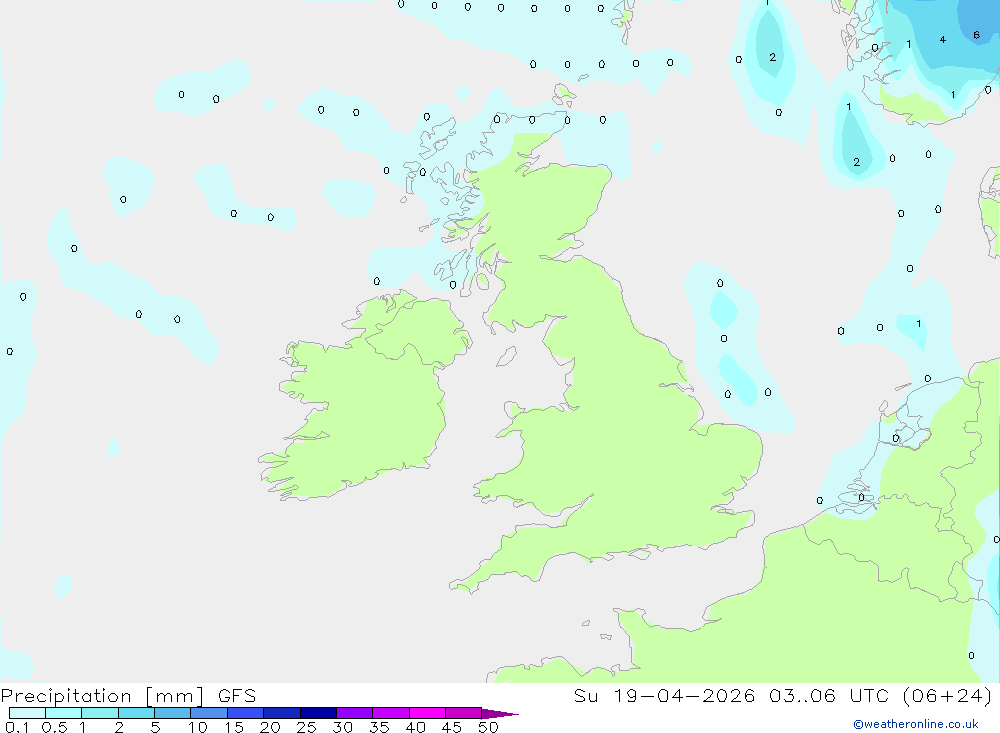Select the '03..06 UTC' time text
1000x733 pixels.
pyautogui.click(x=828, y=695)
